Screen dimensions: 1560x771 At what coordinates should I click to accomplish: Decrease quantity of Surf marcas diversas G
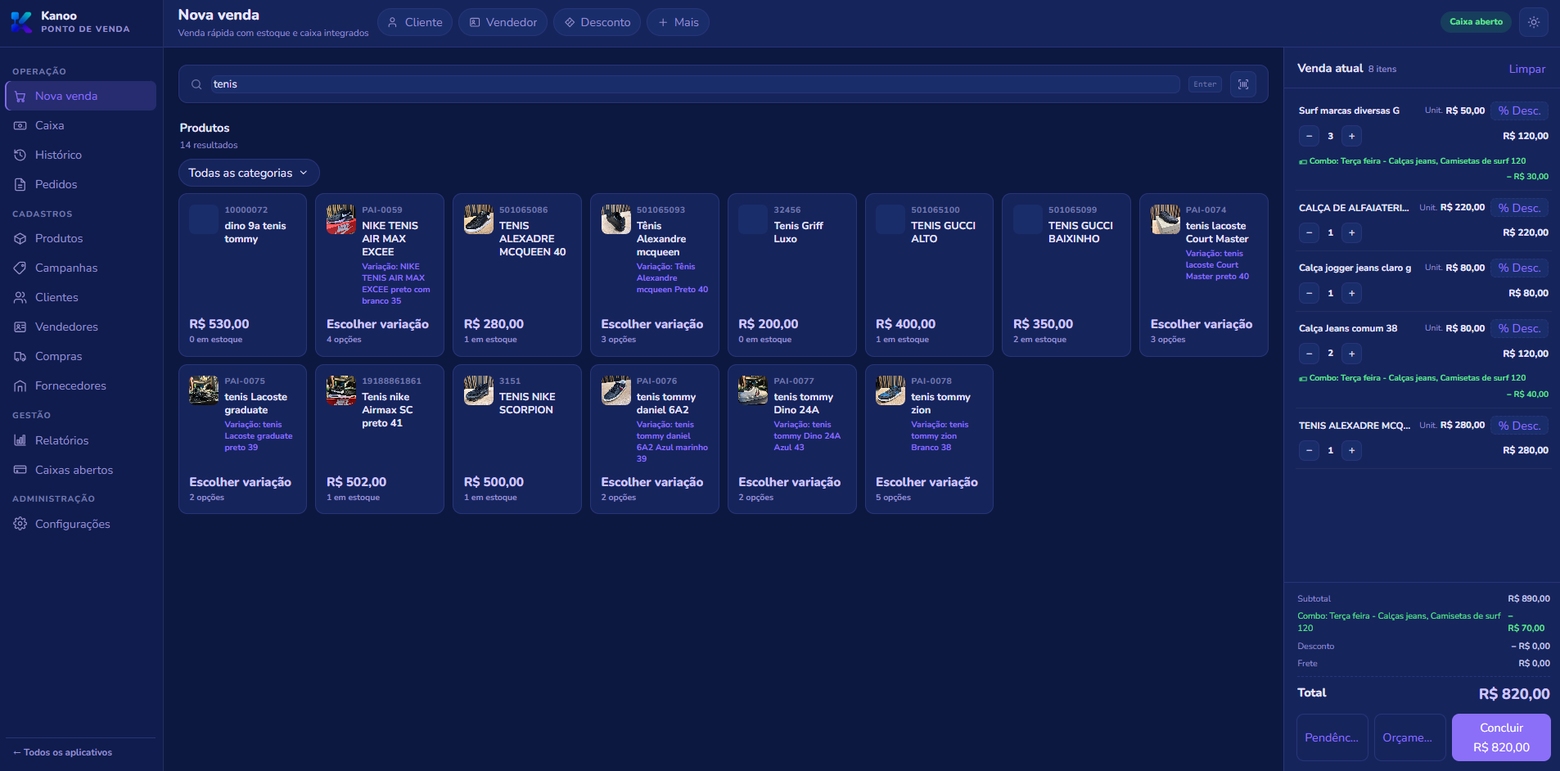point(1309,136)
